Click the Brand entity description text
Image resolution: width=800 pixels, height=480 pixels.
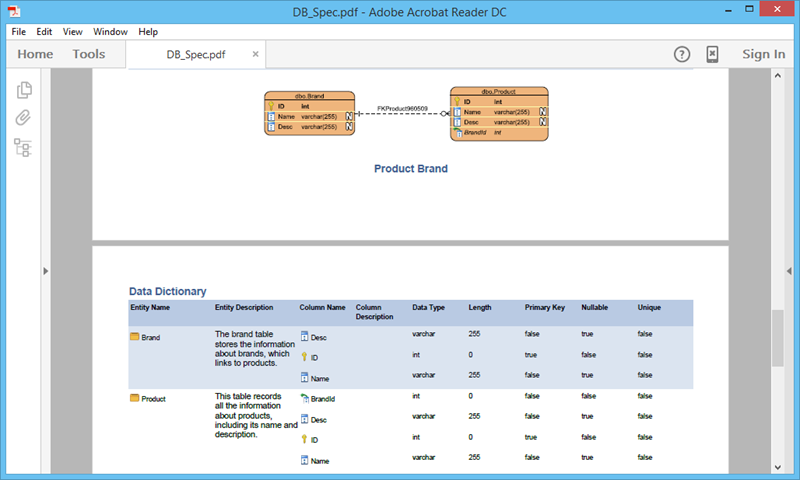[255, 348]
